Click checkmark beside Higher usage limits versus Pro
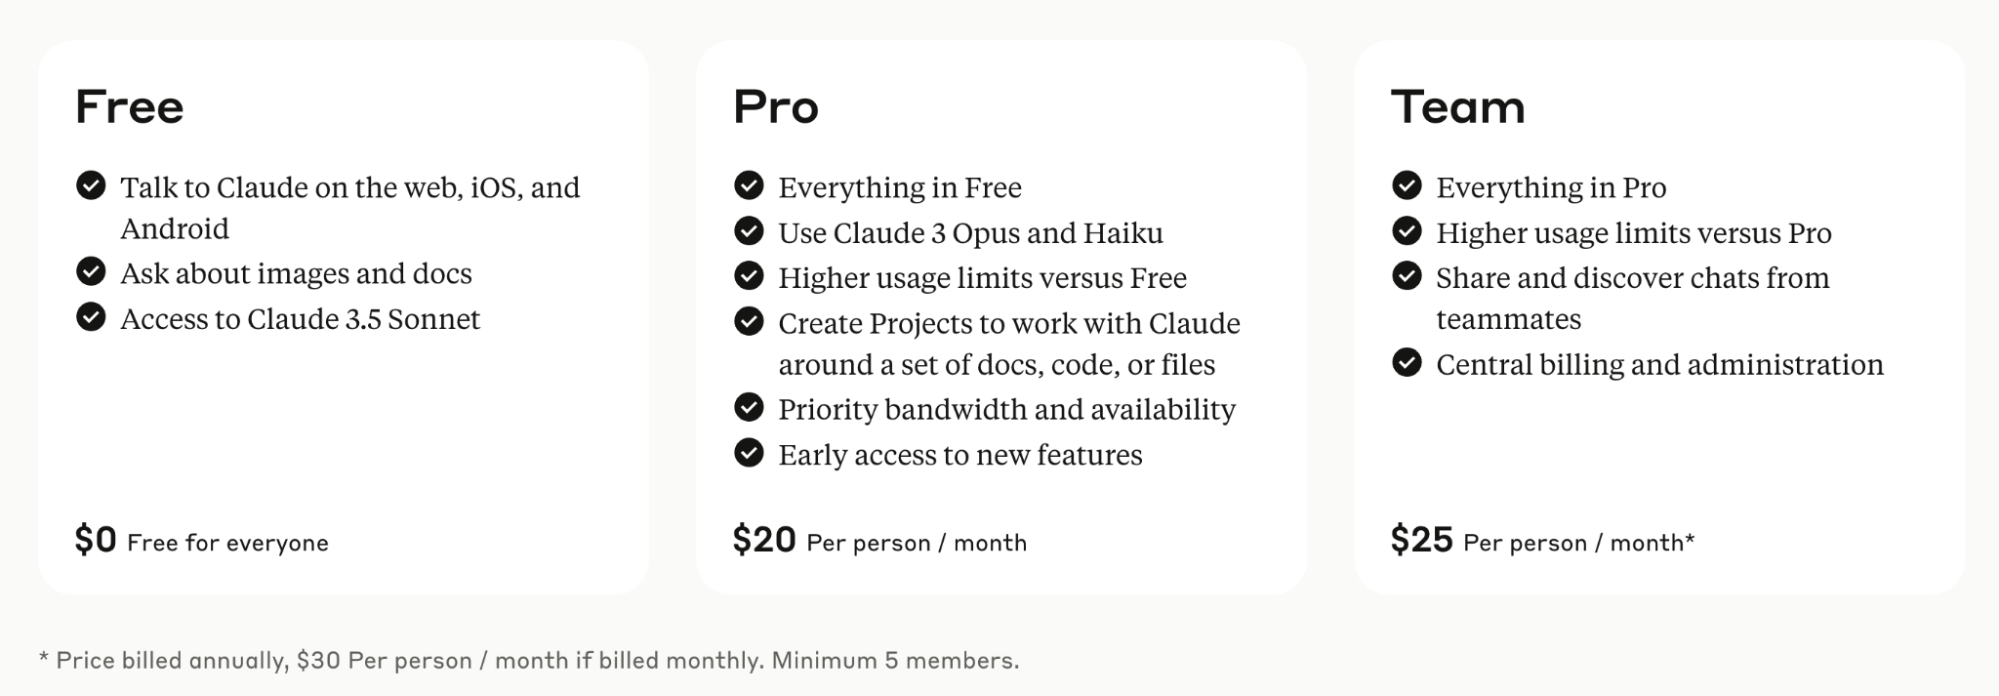The height and width of the screenshot is (696, 1999). coord(1407,231)
